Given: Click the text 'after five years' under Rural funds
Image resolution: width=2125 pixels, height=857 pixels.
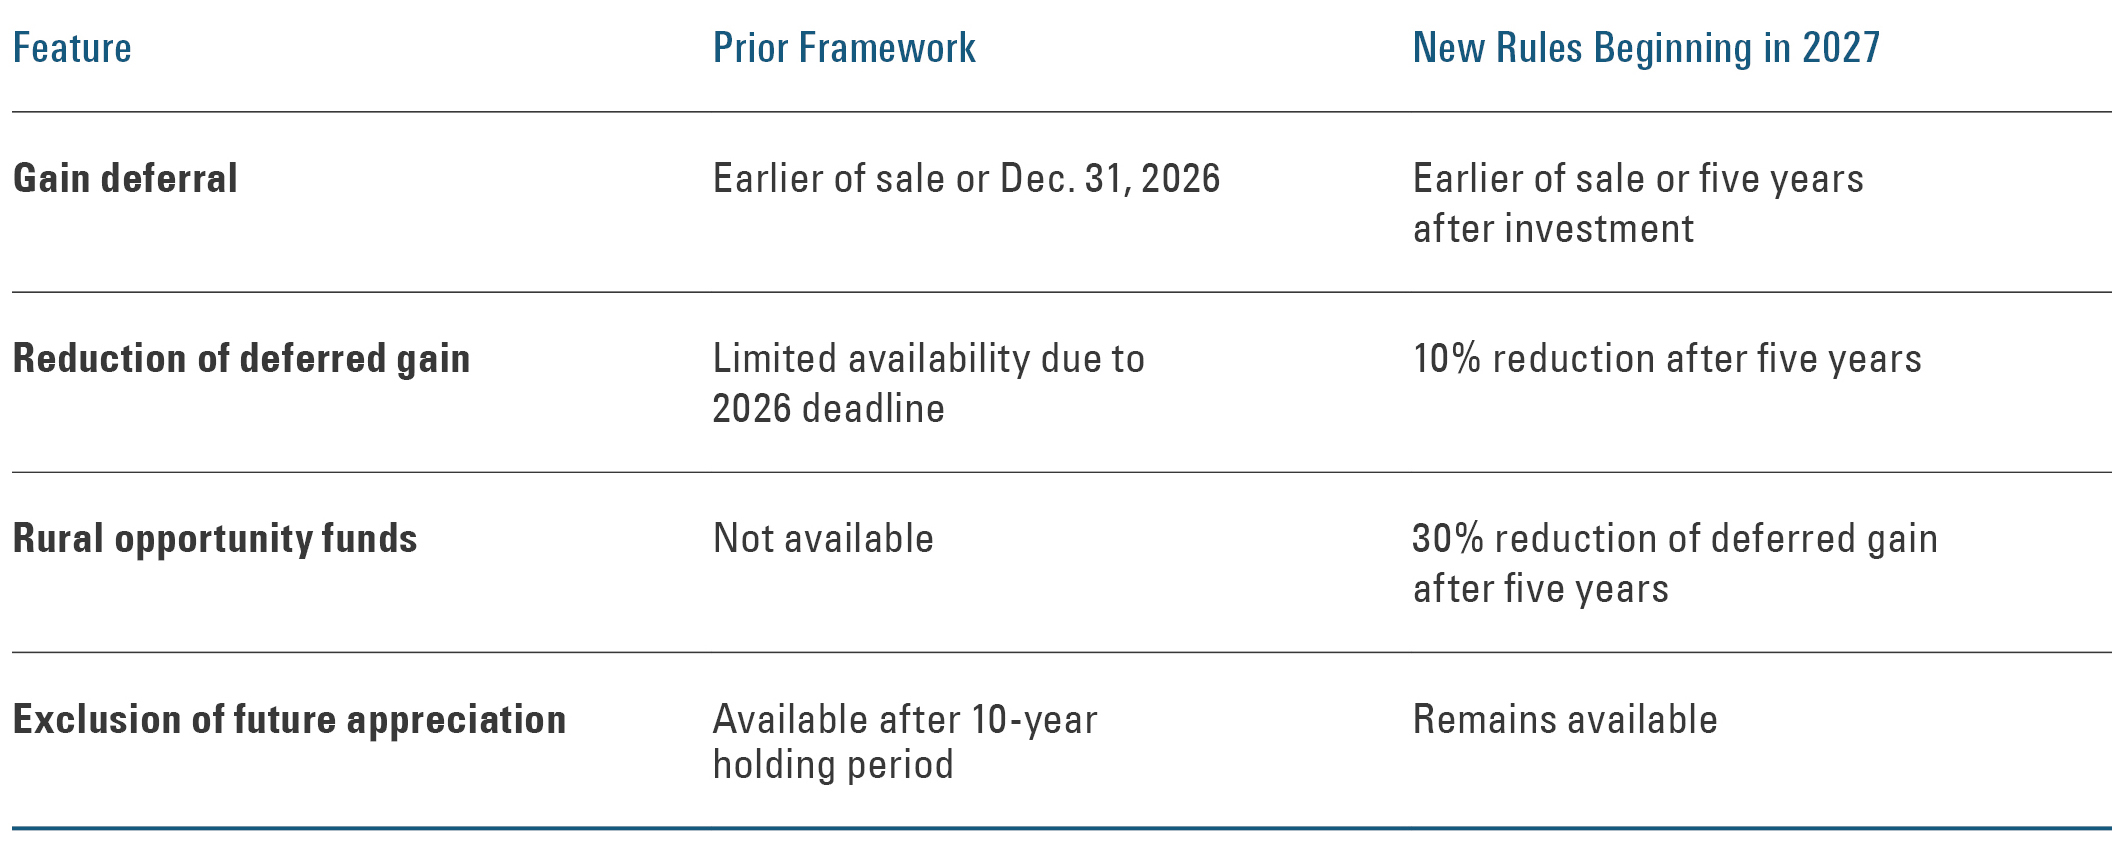Looking at the screenshot, I should 1541,588.
